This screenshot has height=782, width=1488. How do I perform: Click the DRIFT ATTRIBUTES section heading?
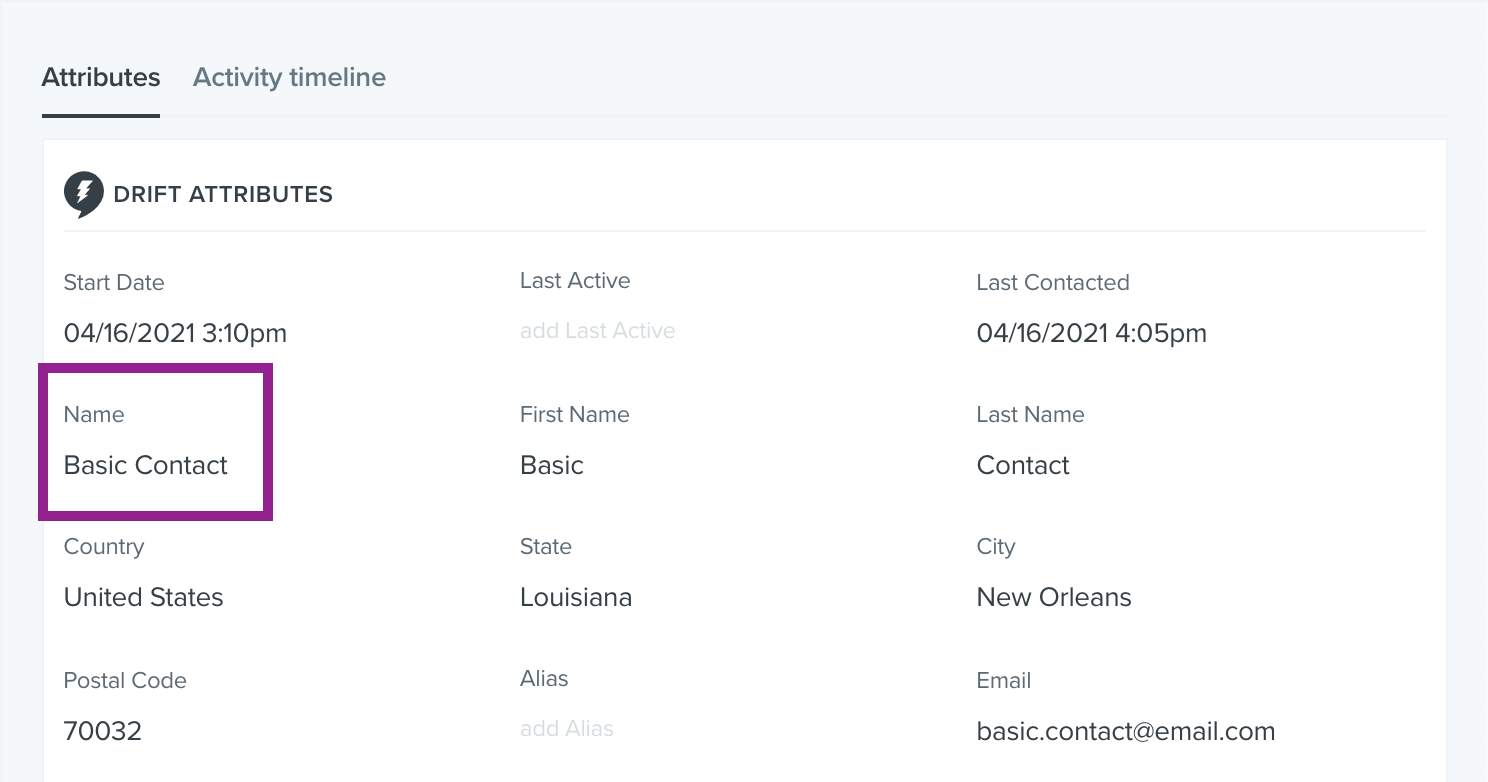pos(223,195)
